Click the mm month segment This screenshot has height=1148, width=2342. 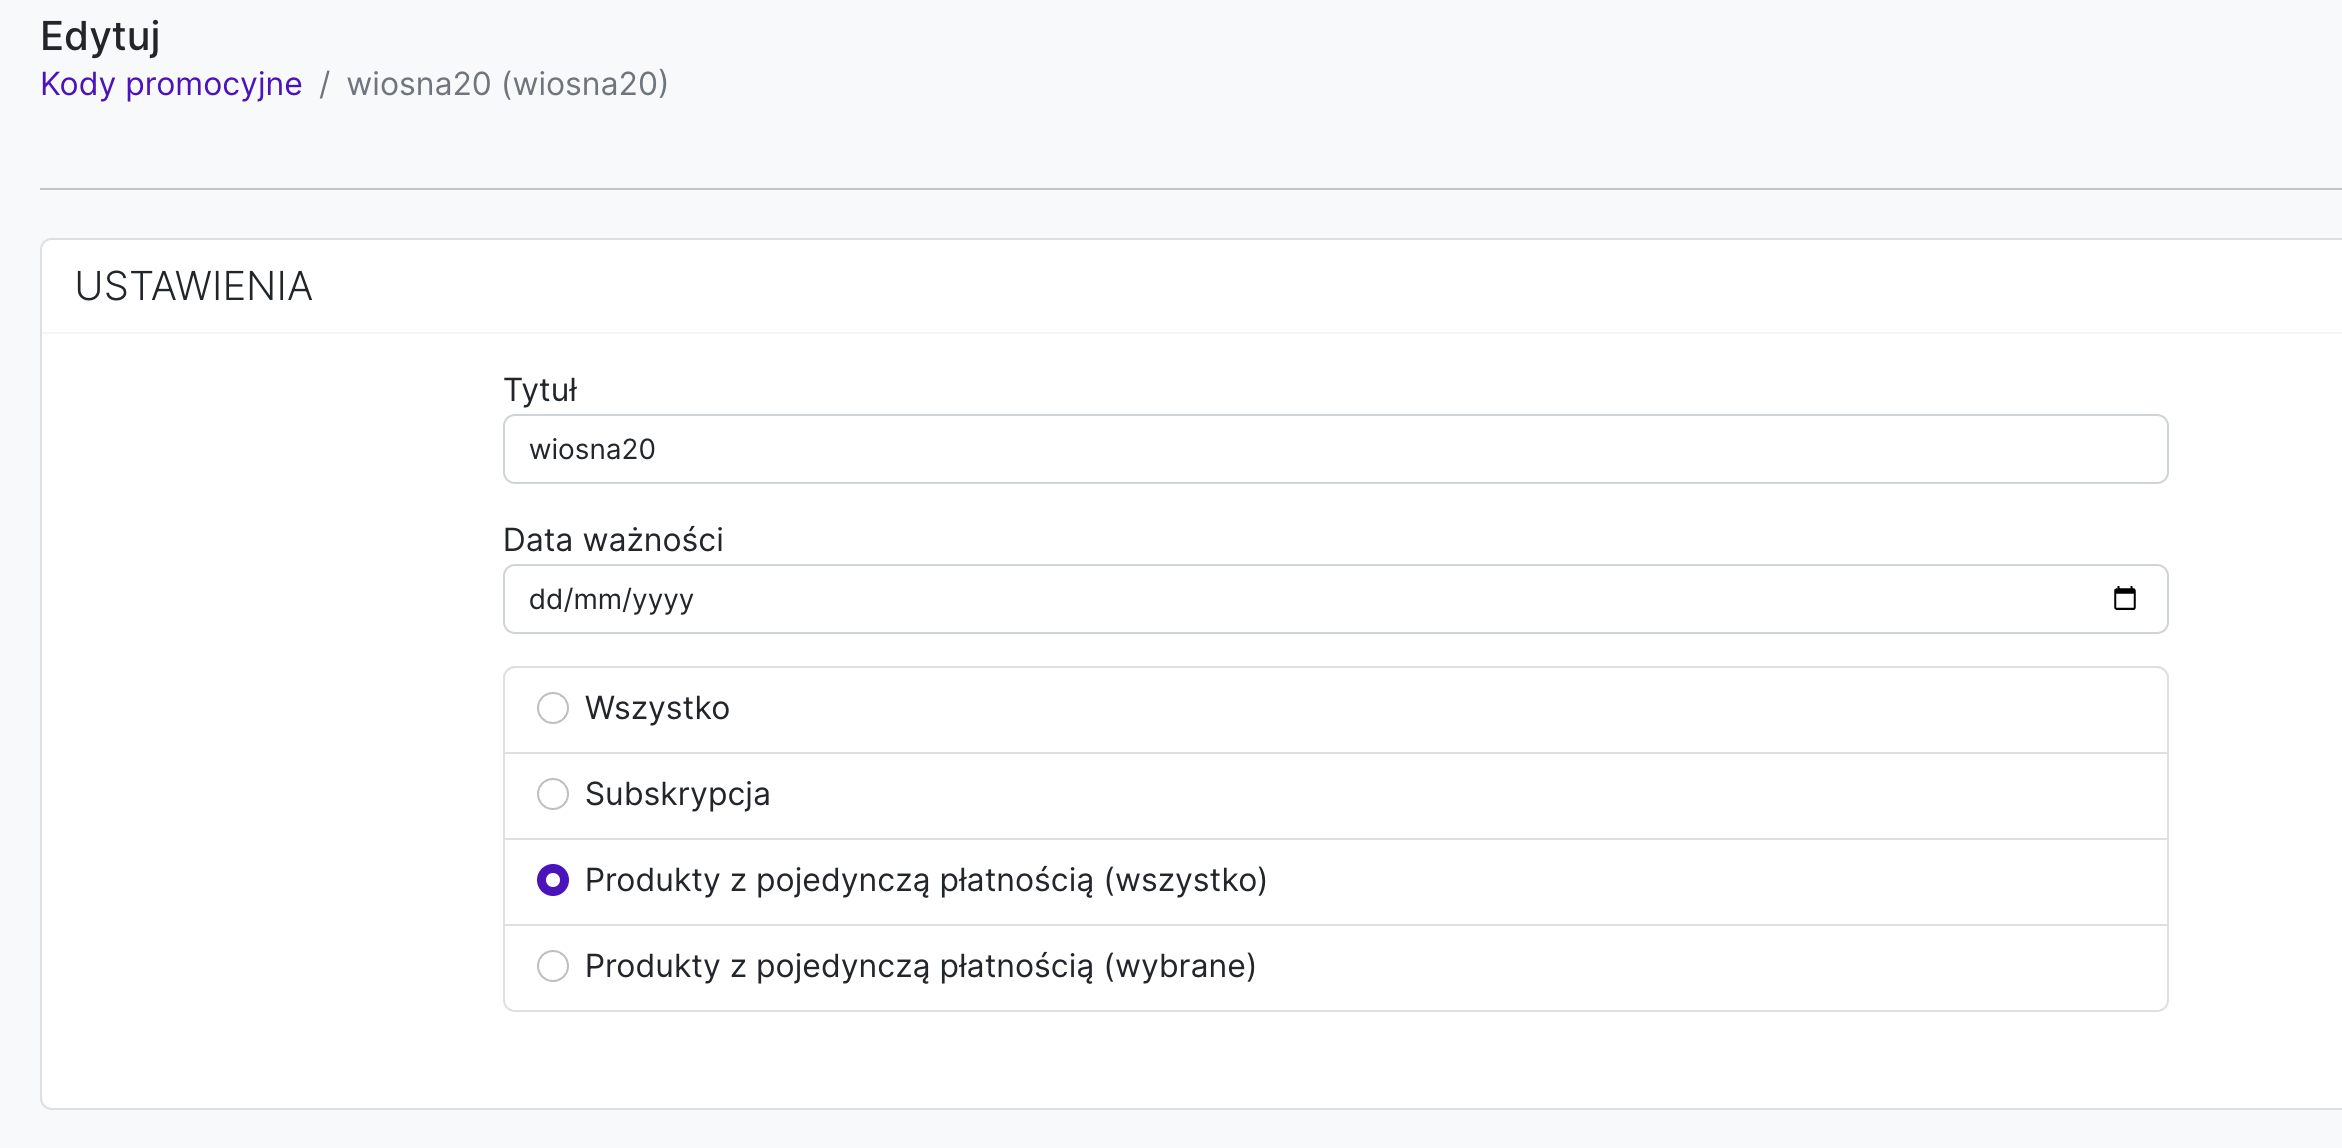[597, 599]
